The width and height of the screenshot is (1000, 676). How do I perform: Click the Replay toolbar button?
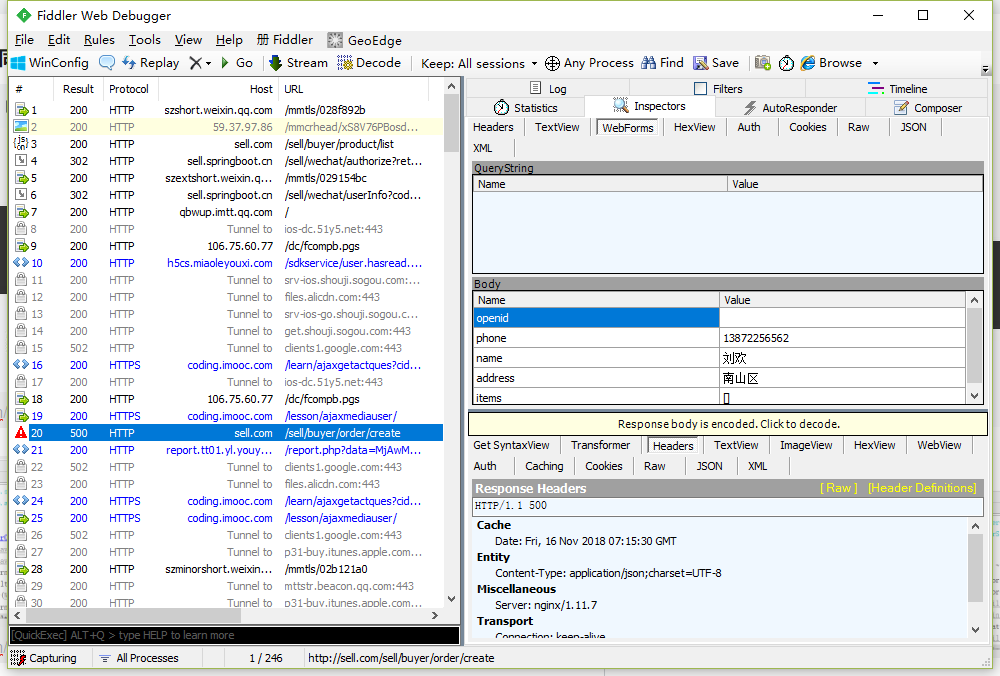(x=150, y=63)
